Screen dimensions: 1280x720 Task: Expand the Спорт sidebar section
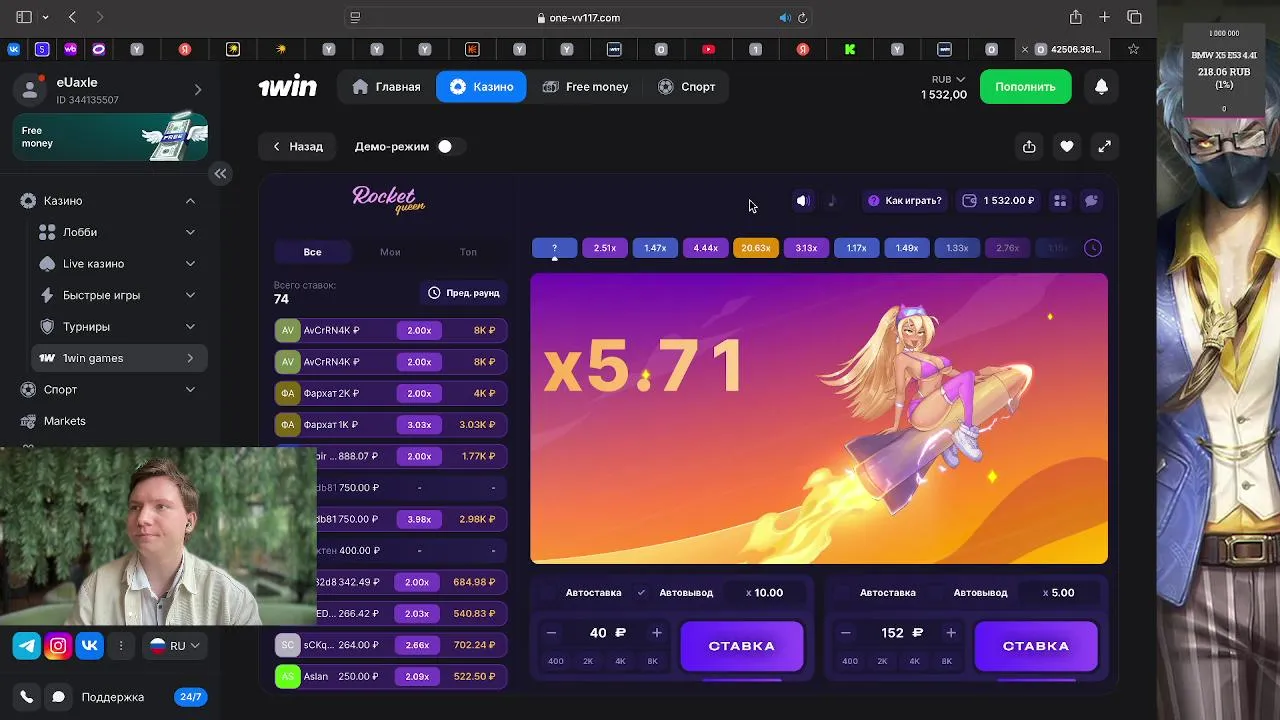coord(190,390)
